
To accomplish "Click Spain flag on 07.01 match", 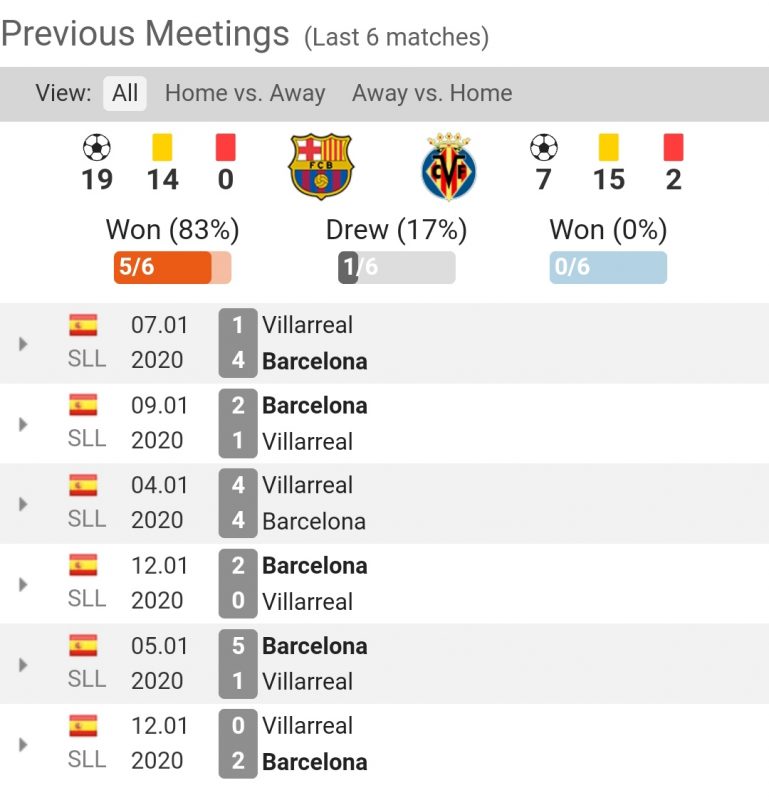I will click(x=83, y=325).
